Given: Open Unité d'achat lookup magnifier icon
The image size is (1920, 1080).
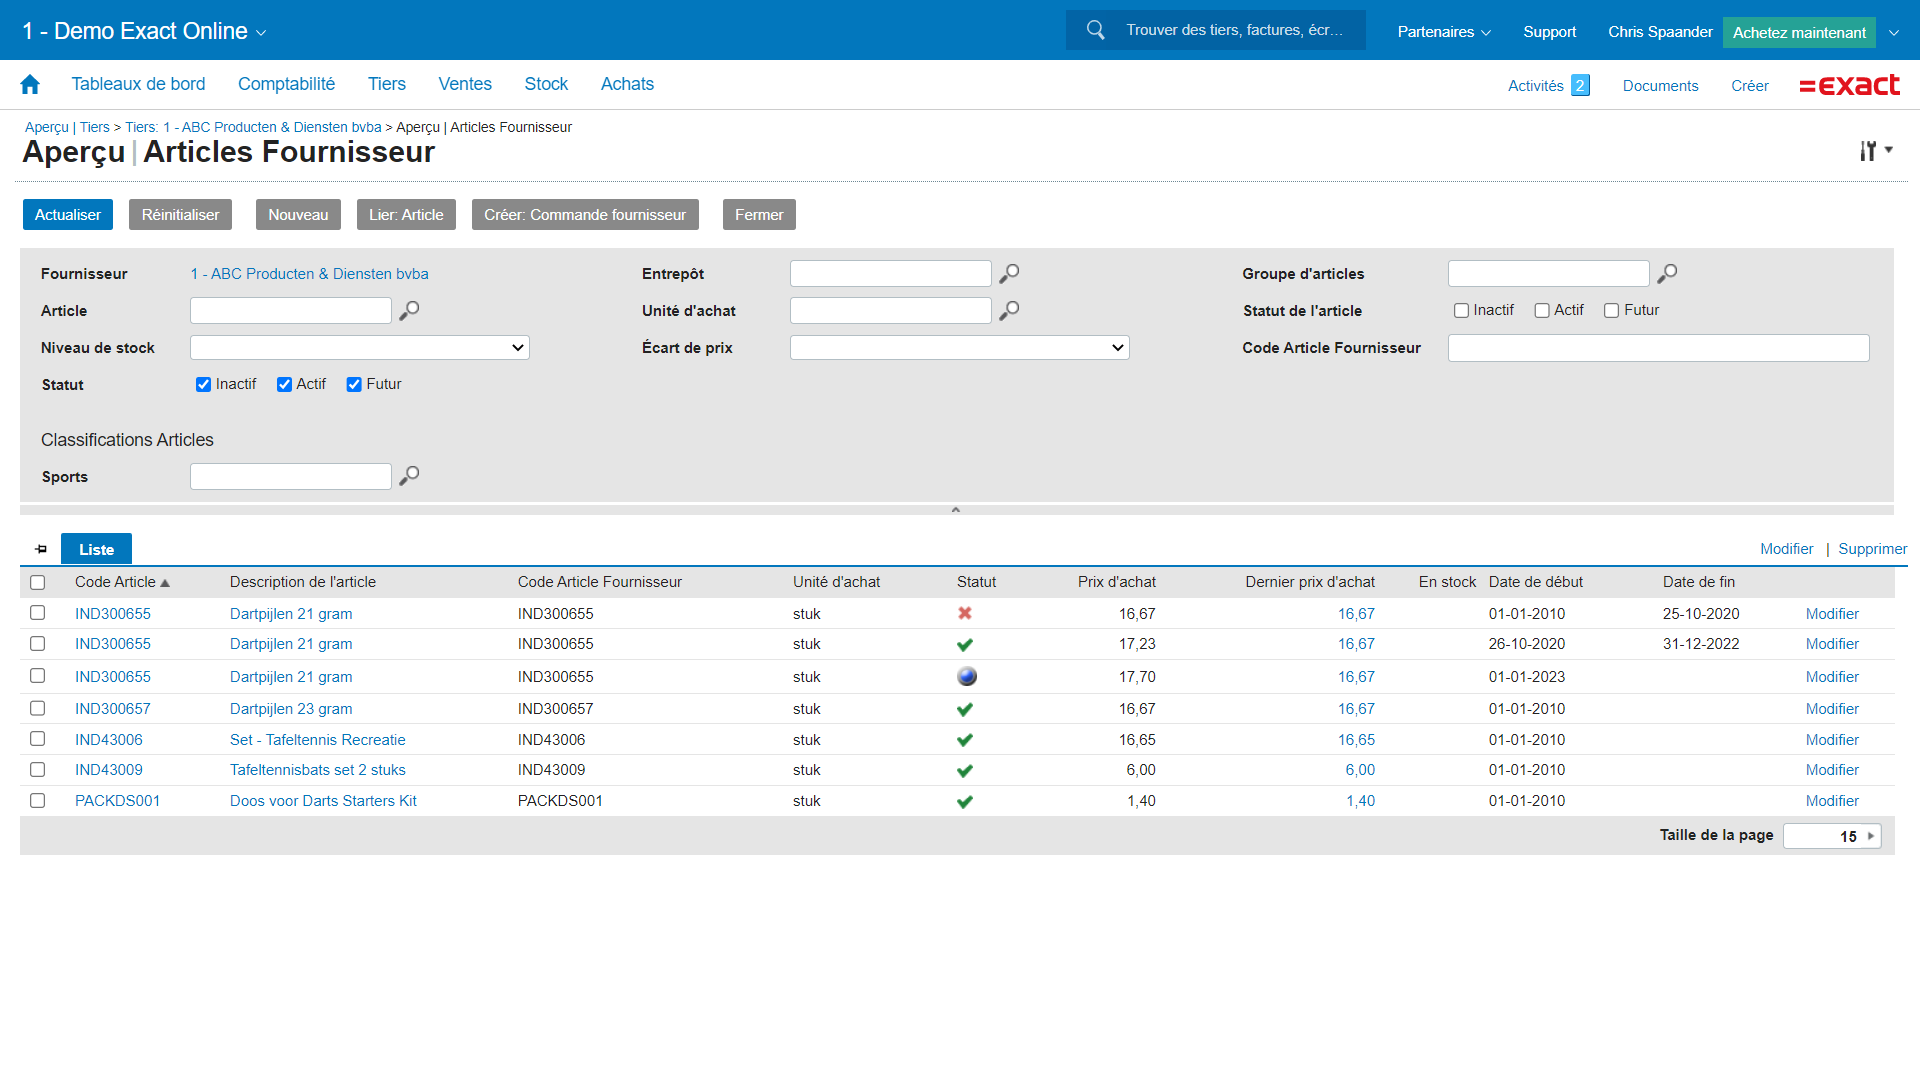Looking at the screenshot, I should 1009,311.
